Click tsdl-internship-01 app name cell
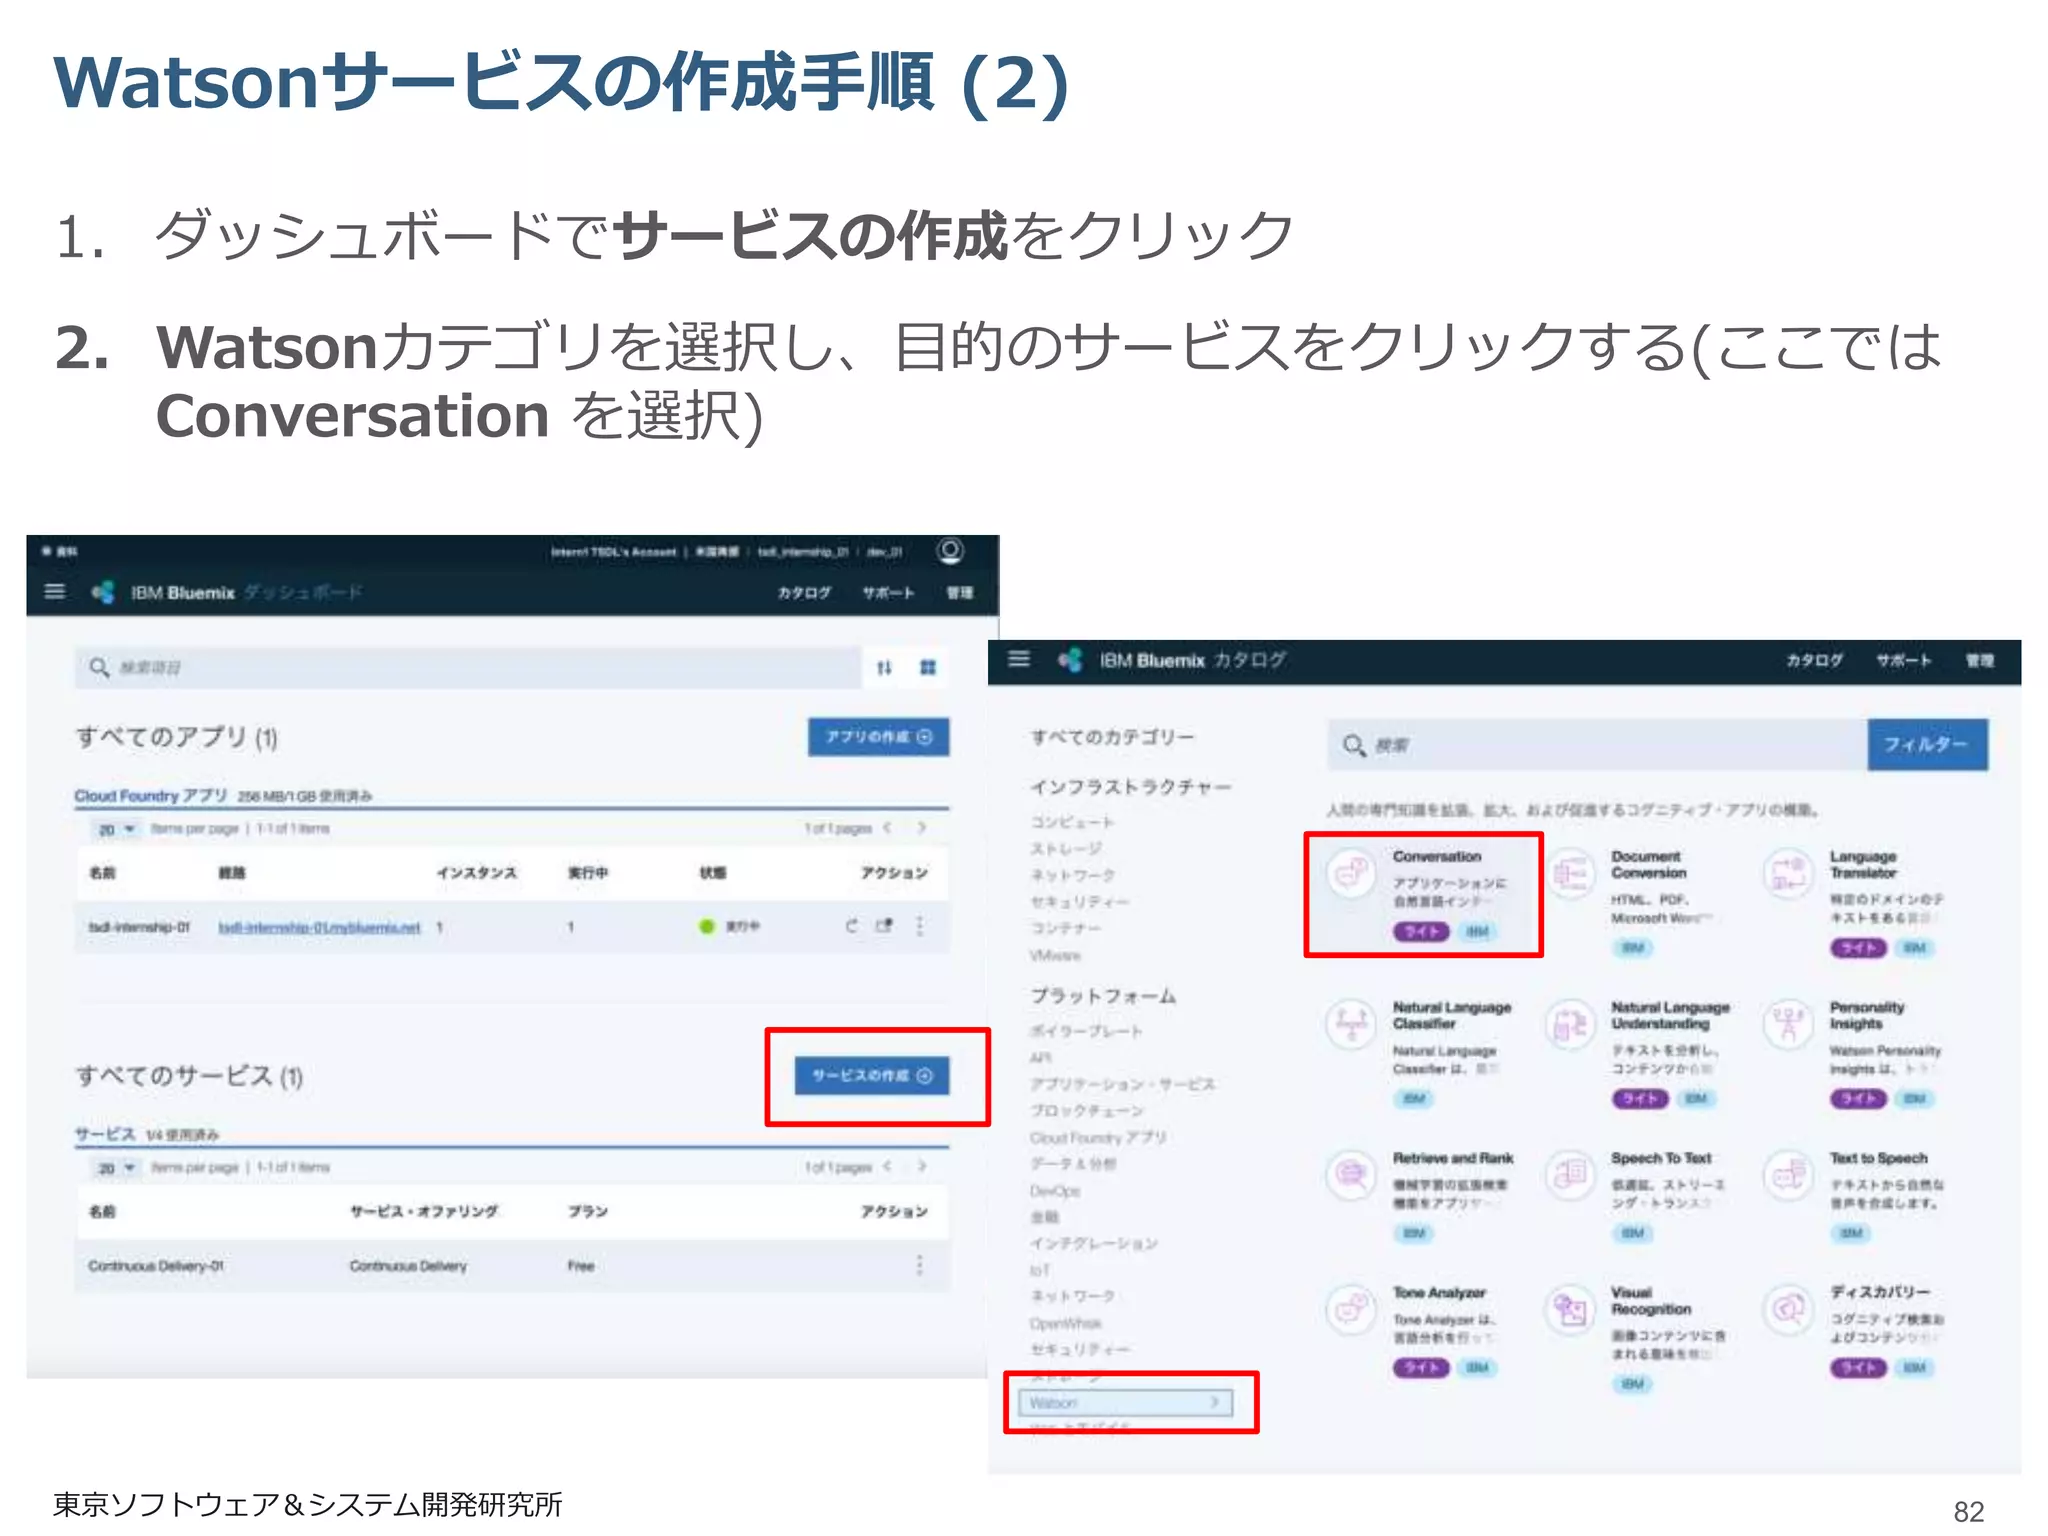The height and width of the screenshot is (1536, 2048). point(138,927)
